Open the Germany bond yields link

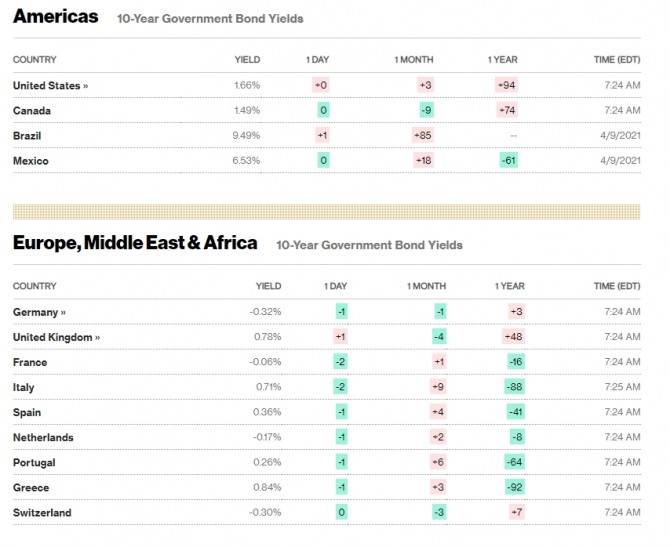click(39, 312)
